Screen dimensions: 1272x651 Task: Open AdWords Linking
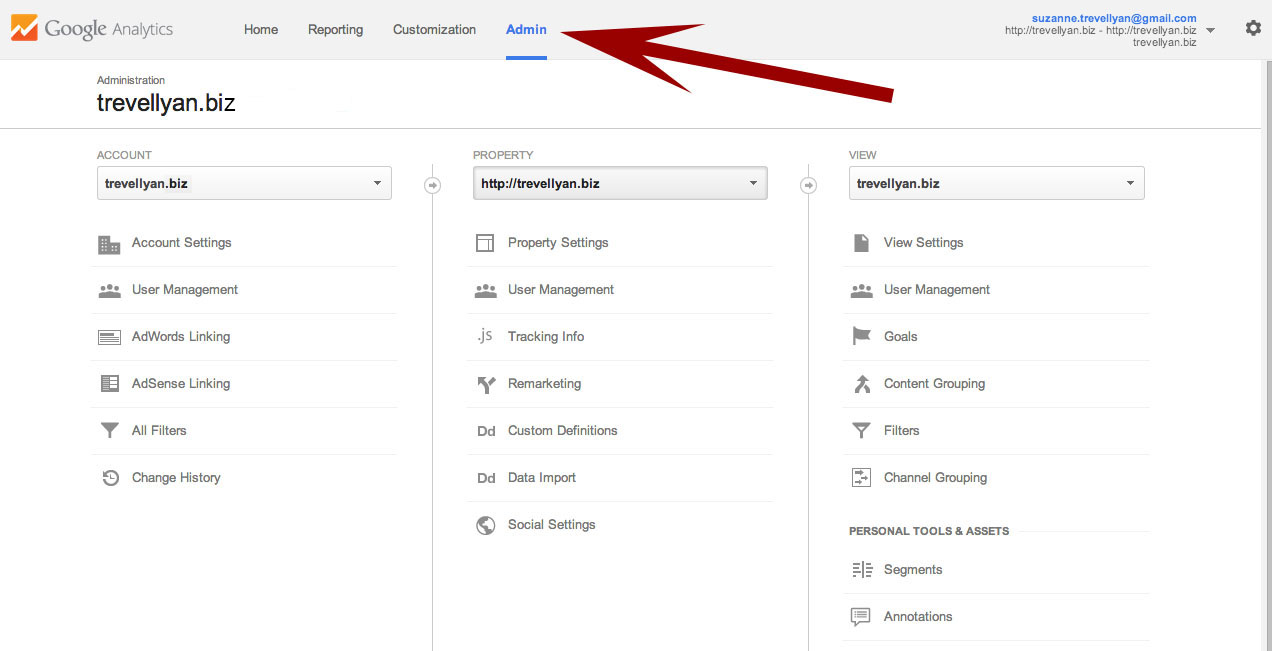point(181,337)
